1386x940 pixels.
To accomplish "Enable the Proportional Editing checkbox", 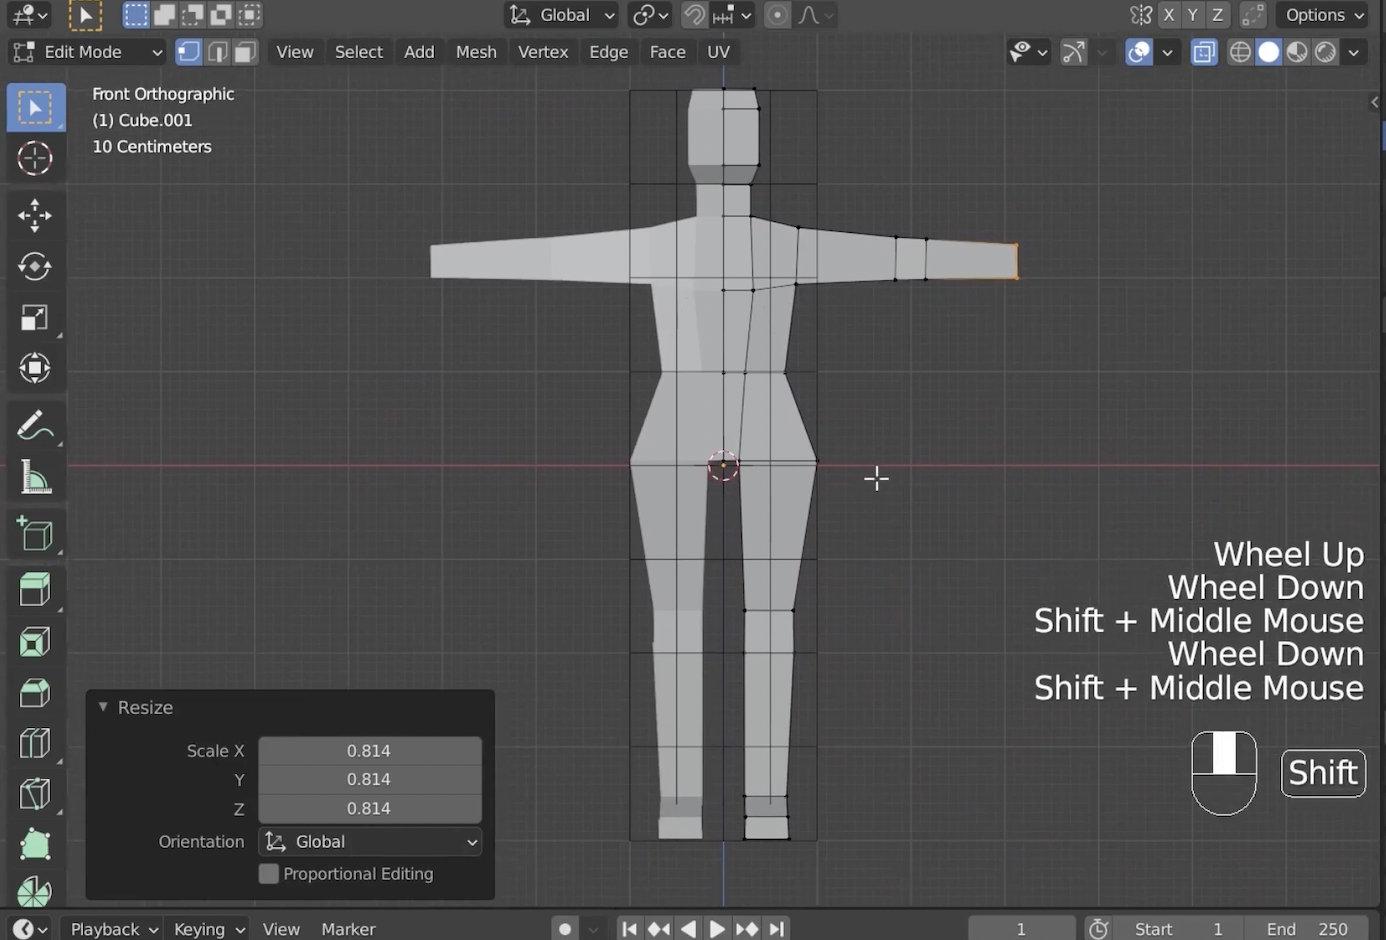I will (268, 874).
